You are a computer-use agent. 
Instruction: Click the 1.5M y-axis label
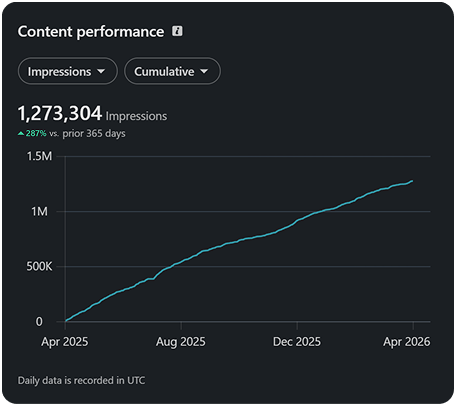pos(39,156)
